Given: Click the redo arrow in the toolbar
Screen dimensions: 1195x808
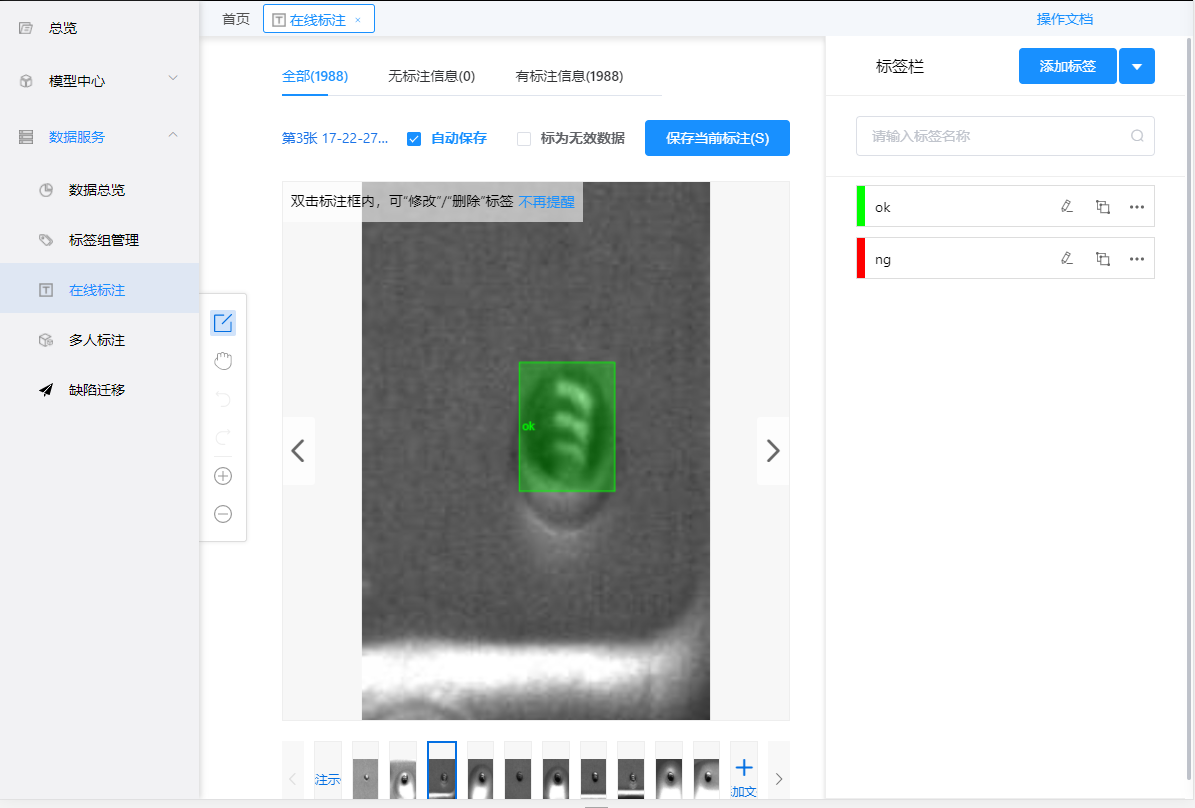Looking at the screenshot, I should coord(223,437).
